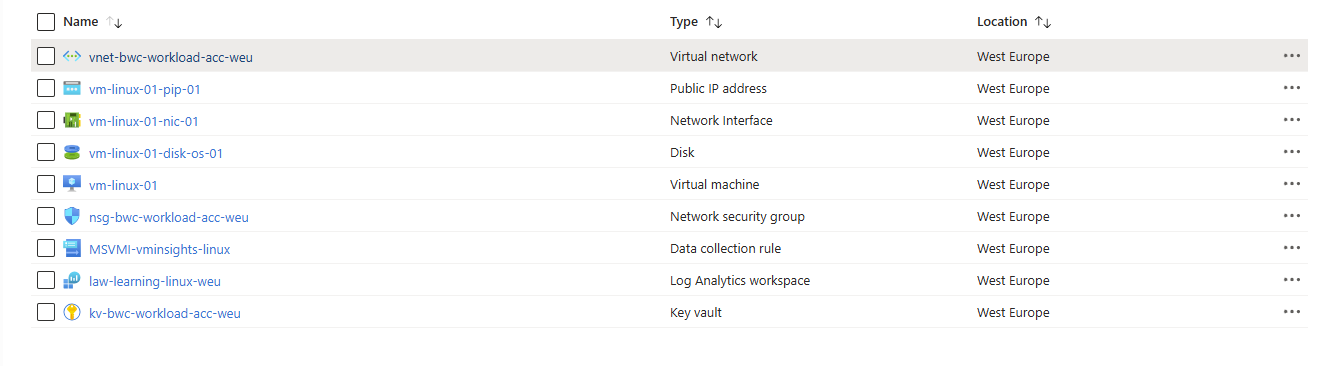This screenshot has height=366, width=1328.
Task: Click the disk icon for vm-linux-01-disk-os-01
Action: [x=72, y=153]
